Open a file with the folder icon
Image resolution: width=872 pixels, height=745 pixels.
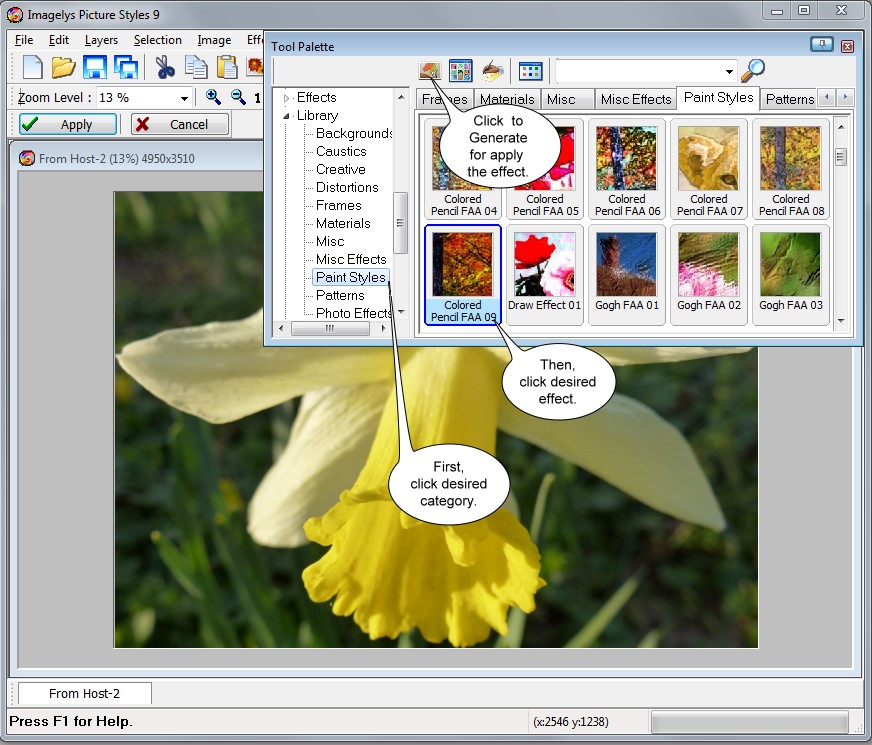pos(63,68)
